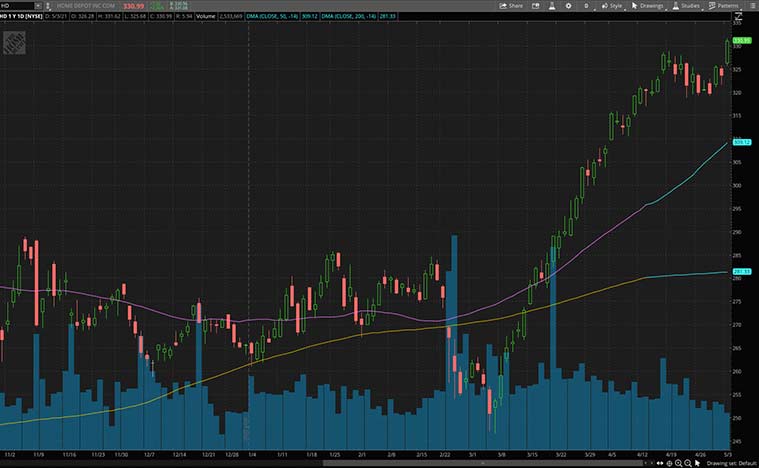Open the hamburger menu at top right
The width and height of the screenshot is (759, 468).
[751, 5]
